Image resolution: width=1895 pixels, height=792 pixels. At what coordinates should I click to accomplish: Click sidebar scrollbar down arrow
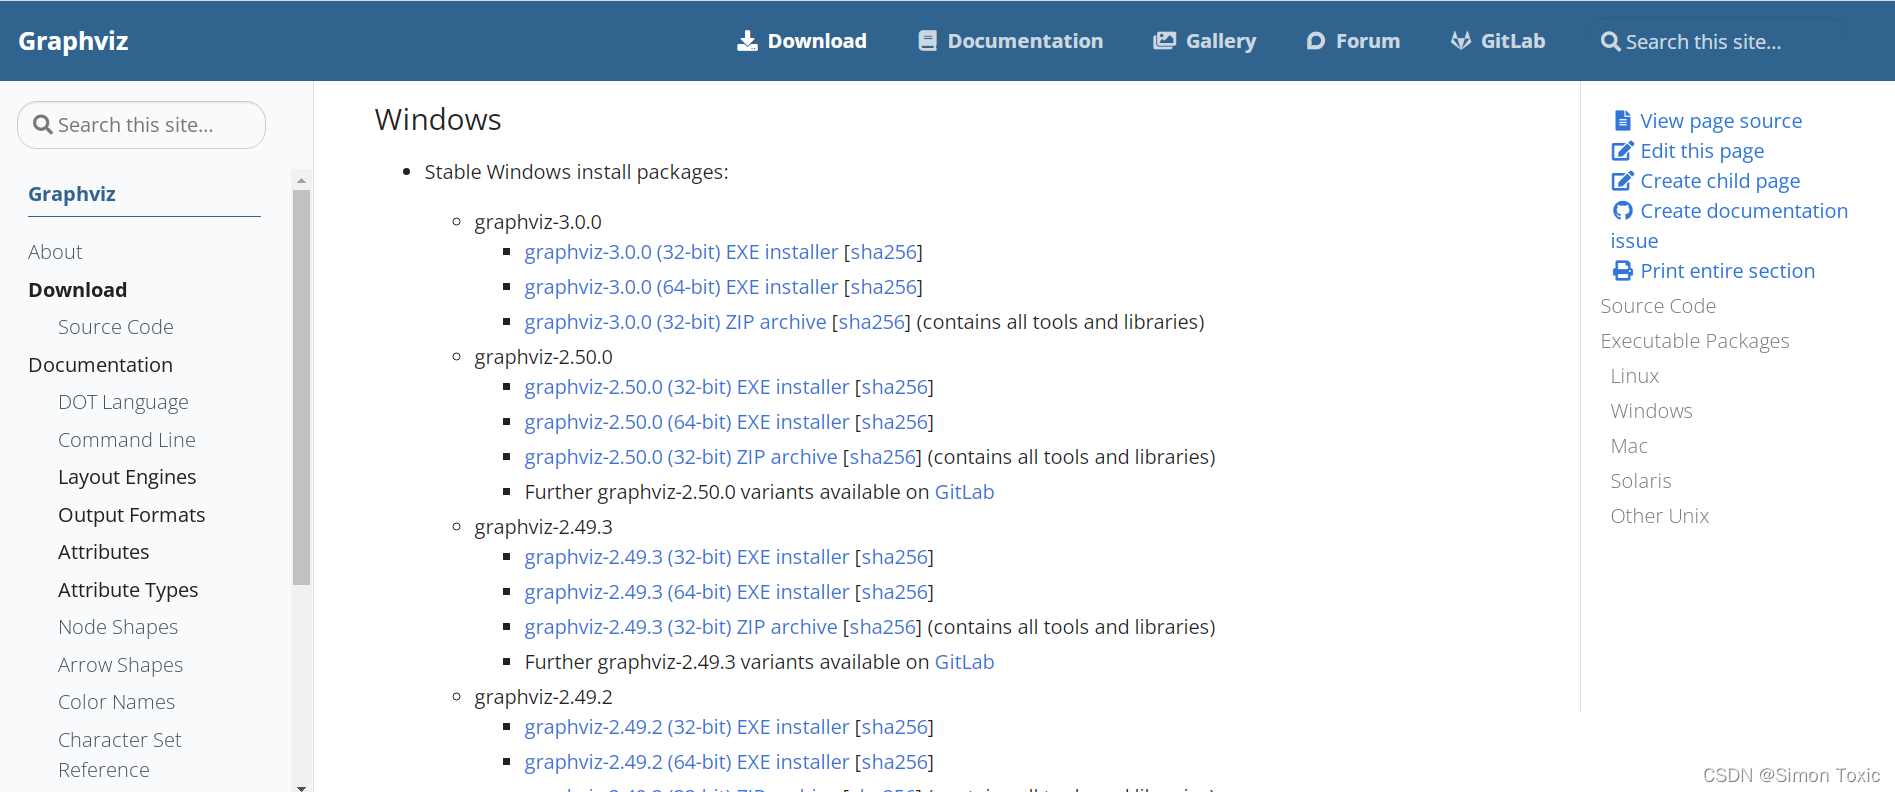pos(301,787)
